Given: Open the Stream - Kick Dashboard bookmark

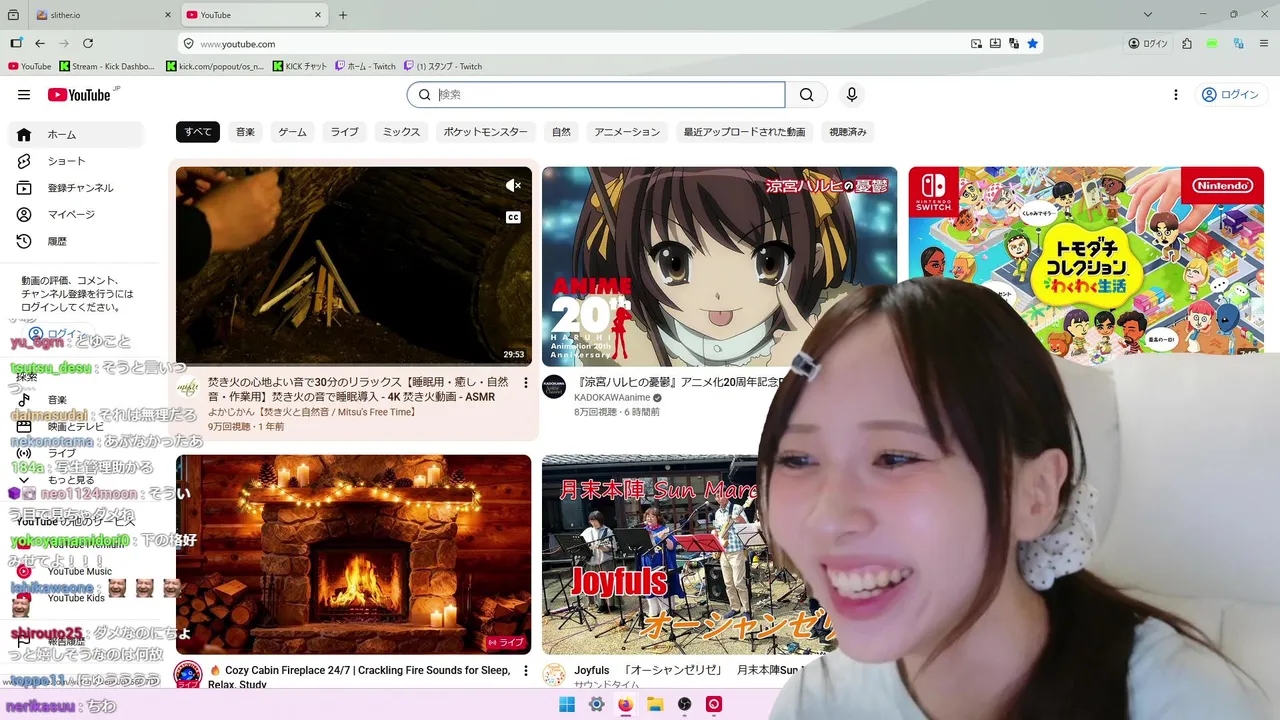Looking at the screenshot, I should pyautogui.click(x=108, y=66).
